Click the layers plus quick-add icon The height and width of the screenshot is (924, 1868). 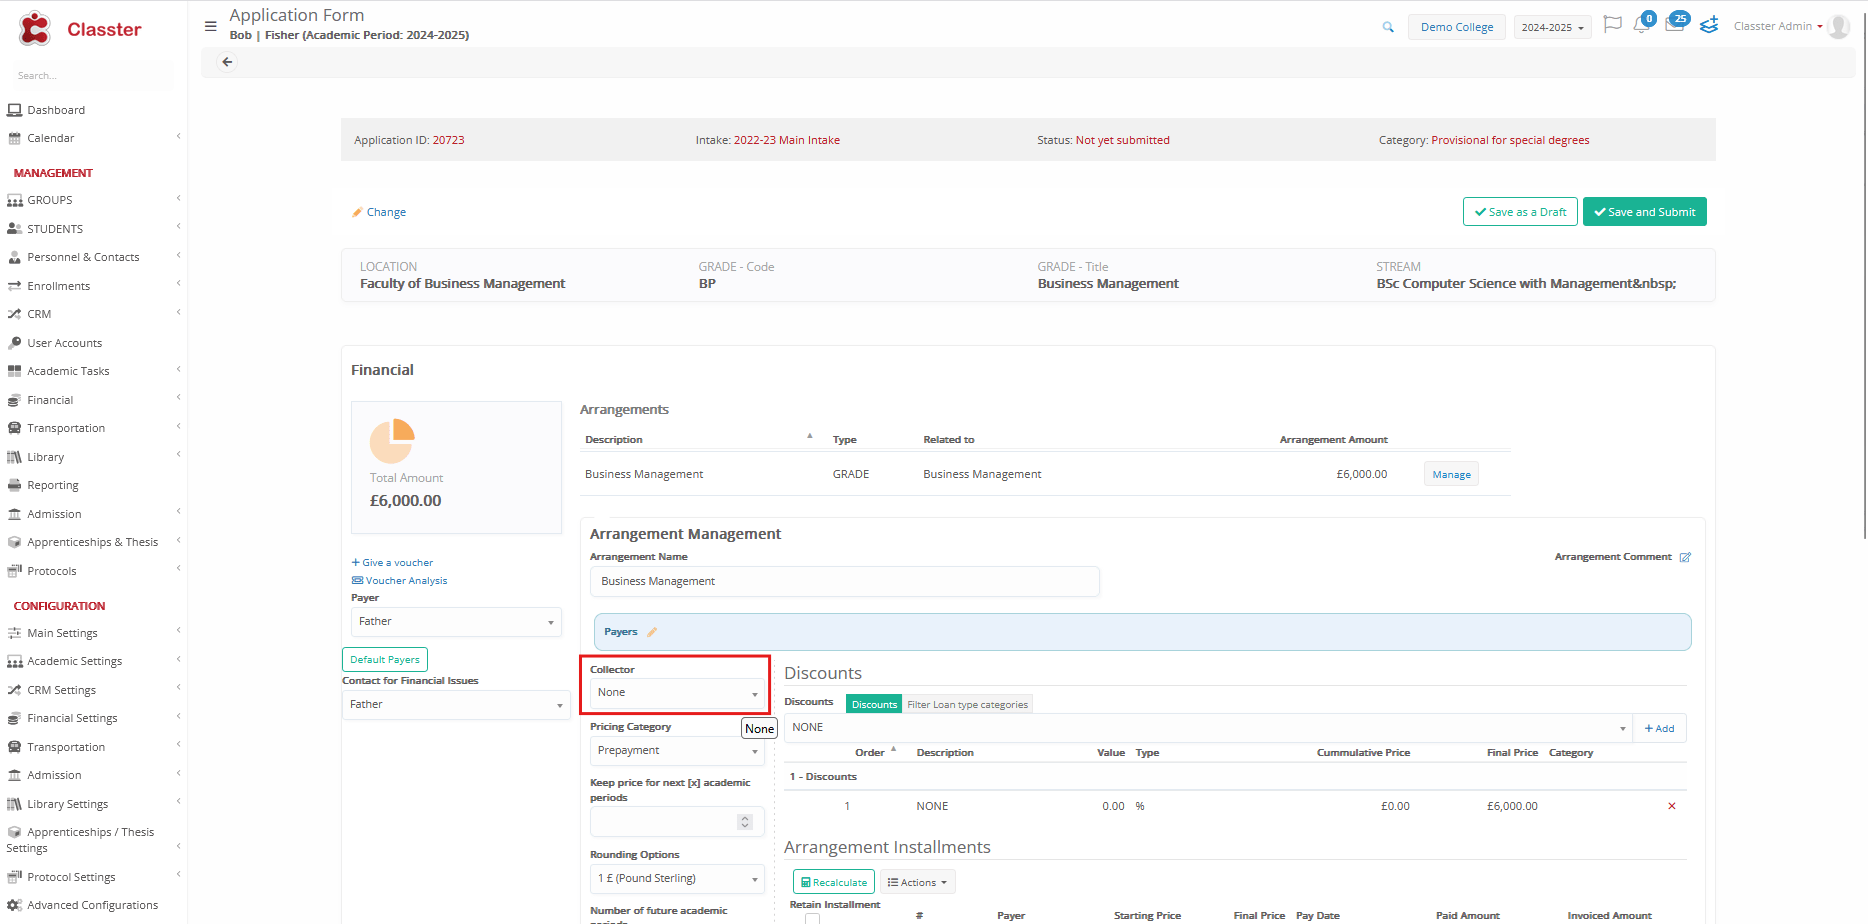1709,26
